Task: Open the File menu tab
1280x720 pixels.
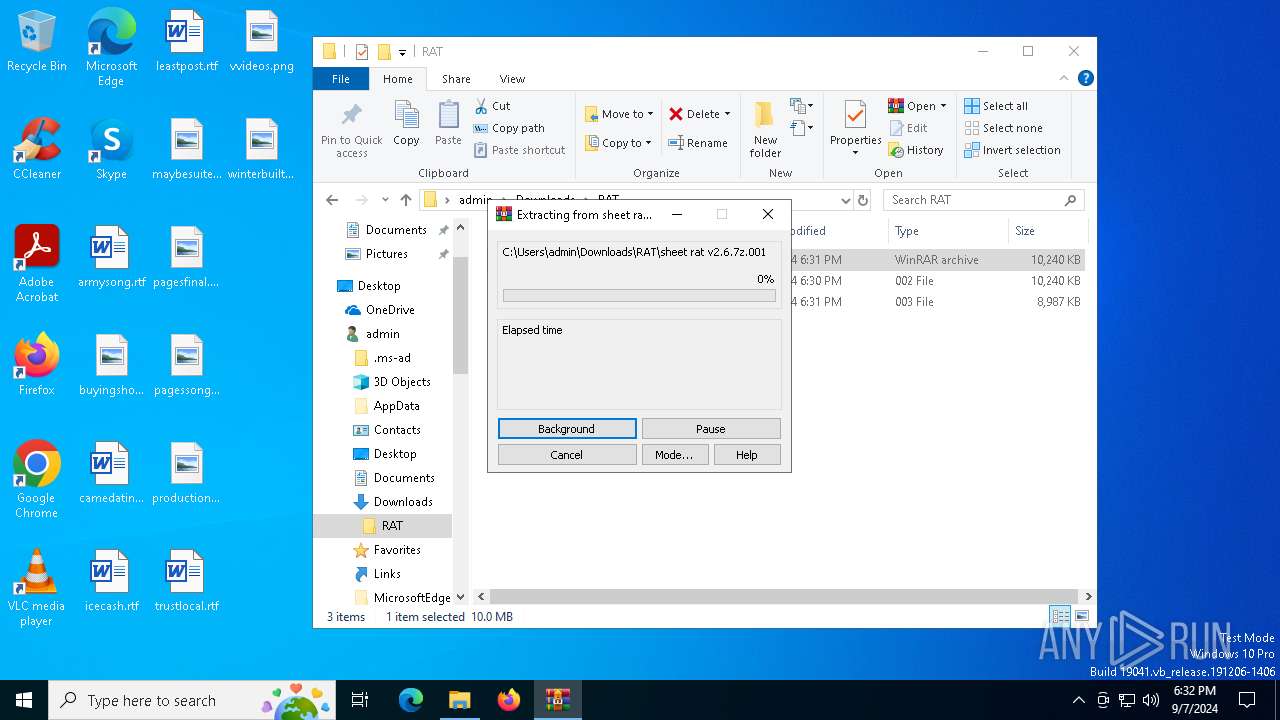Action: tap(341, 79)
